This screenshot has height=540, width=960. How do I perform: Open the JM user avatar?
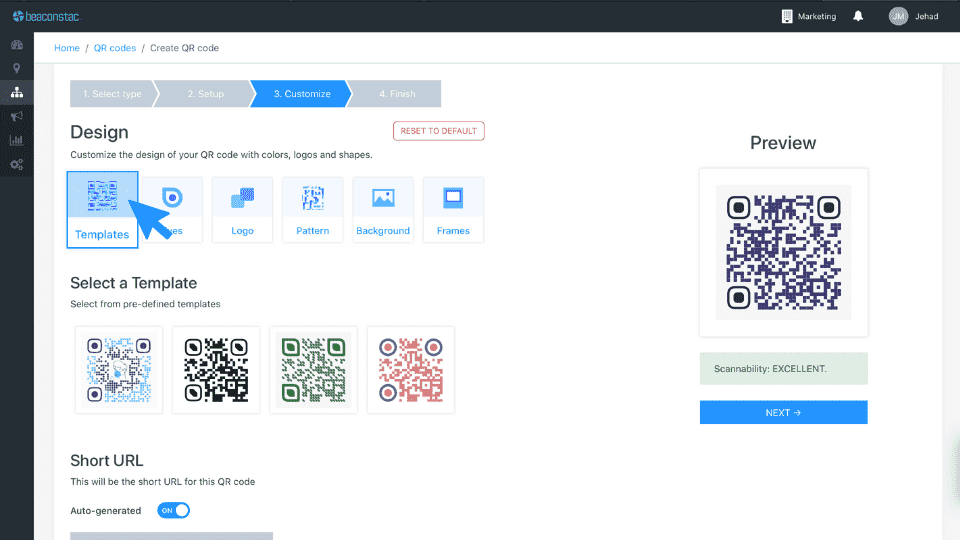pos(898,17)
